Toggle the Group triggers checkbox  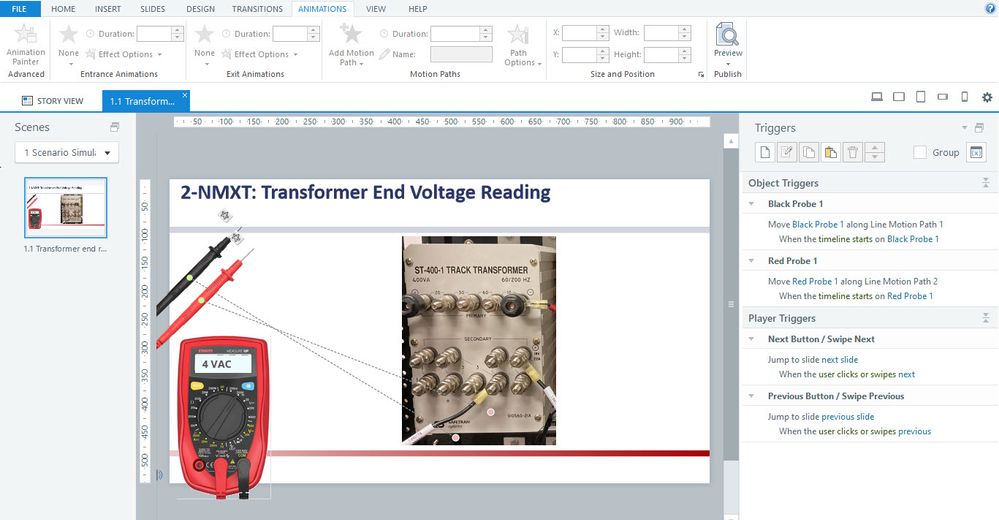coord(919,152)
